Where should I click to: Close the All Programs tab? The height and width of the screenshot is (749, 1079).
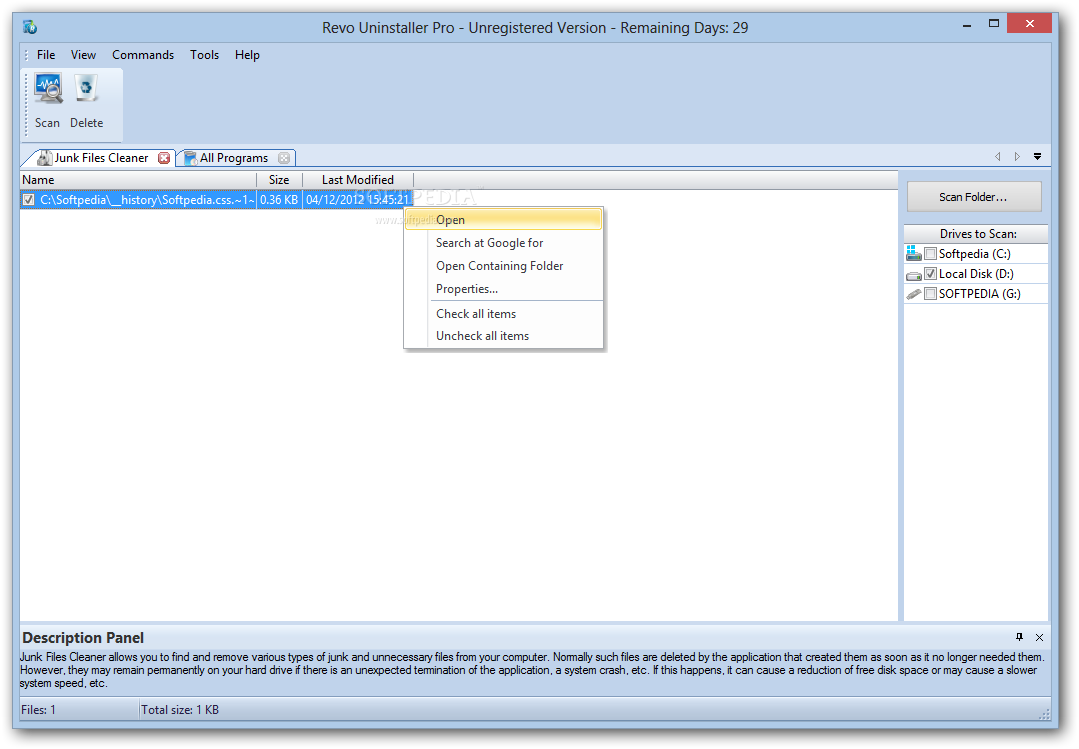pos(284,158)
